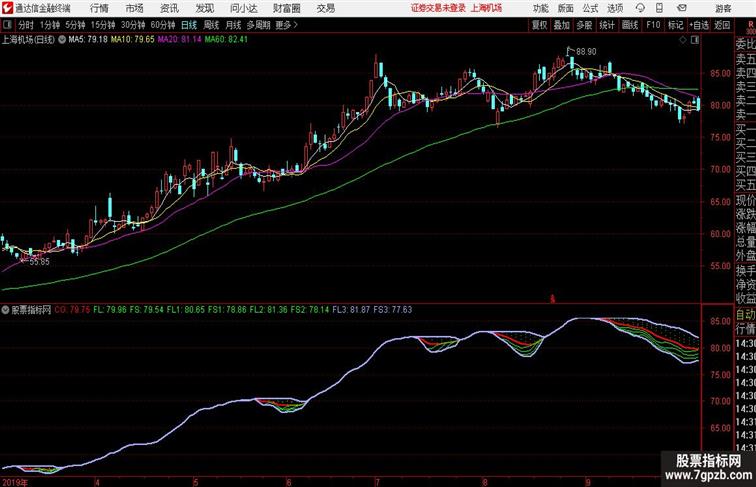The height and width of the screenshot is (487, 756).
Task: Switch to 分时 period tab
Action: (26, 25)
